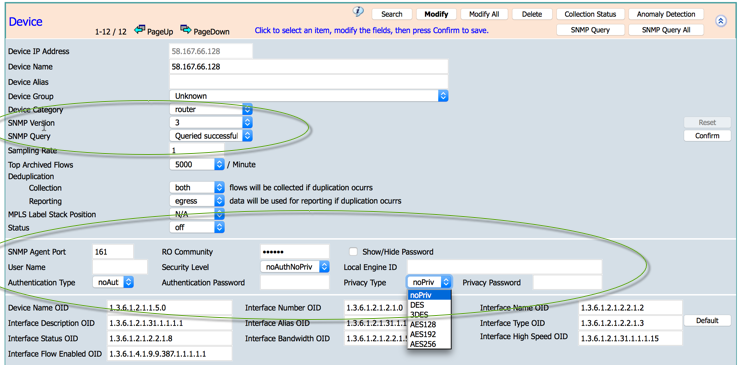
Task: Click the Authentication Password field
Action: click(x=294, y=283)
